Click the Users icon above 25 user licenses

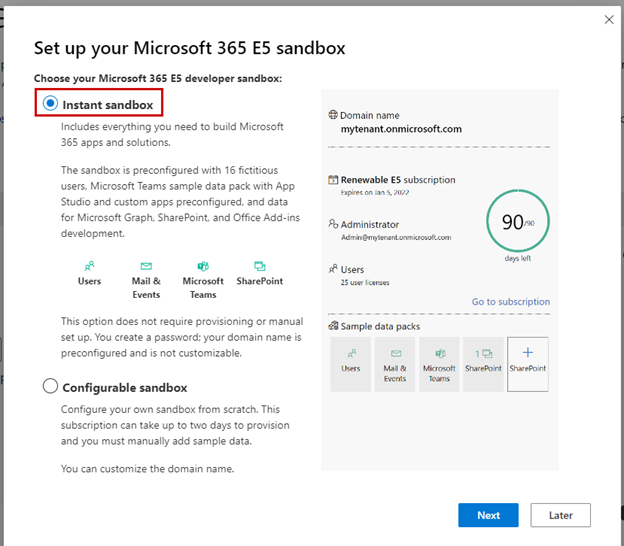point(333,269)
